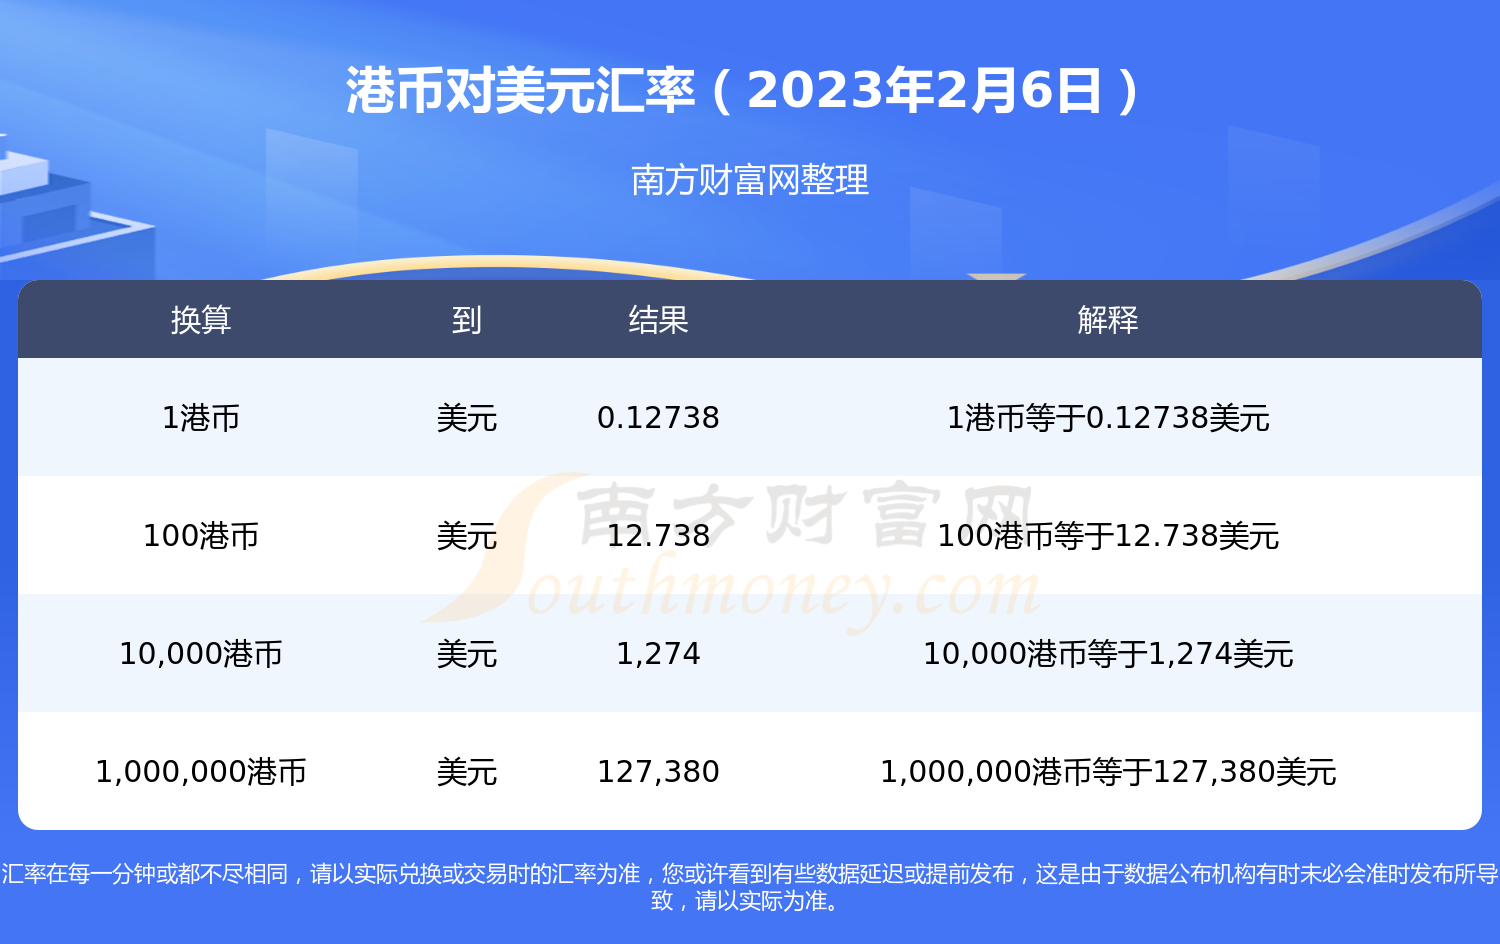This screenshot has width=1500, height=944.
Task: Click the explanation 10,000港币等于1,274美元
Action: (x=1108, y=654)
